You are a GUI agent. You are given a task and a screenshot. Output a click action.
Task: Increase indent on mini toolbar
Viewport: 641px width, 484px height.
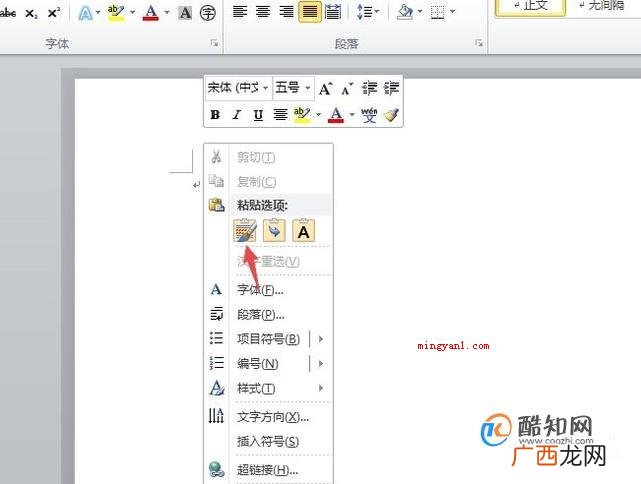point(391,88)
